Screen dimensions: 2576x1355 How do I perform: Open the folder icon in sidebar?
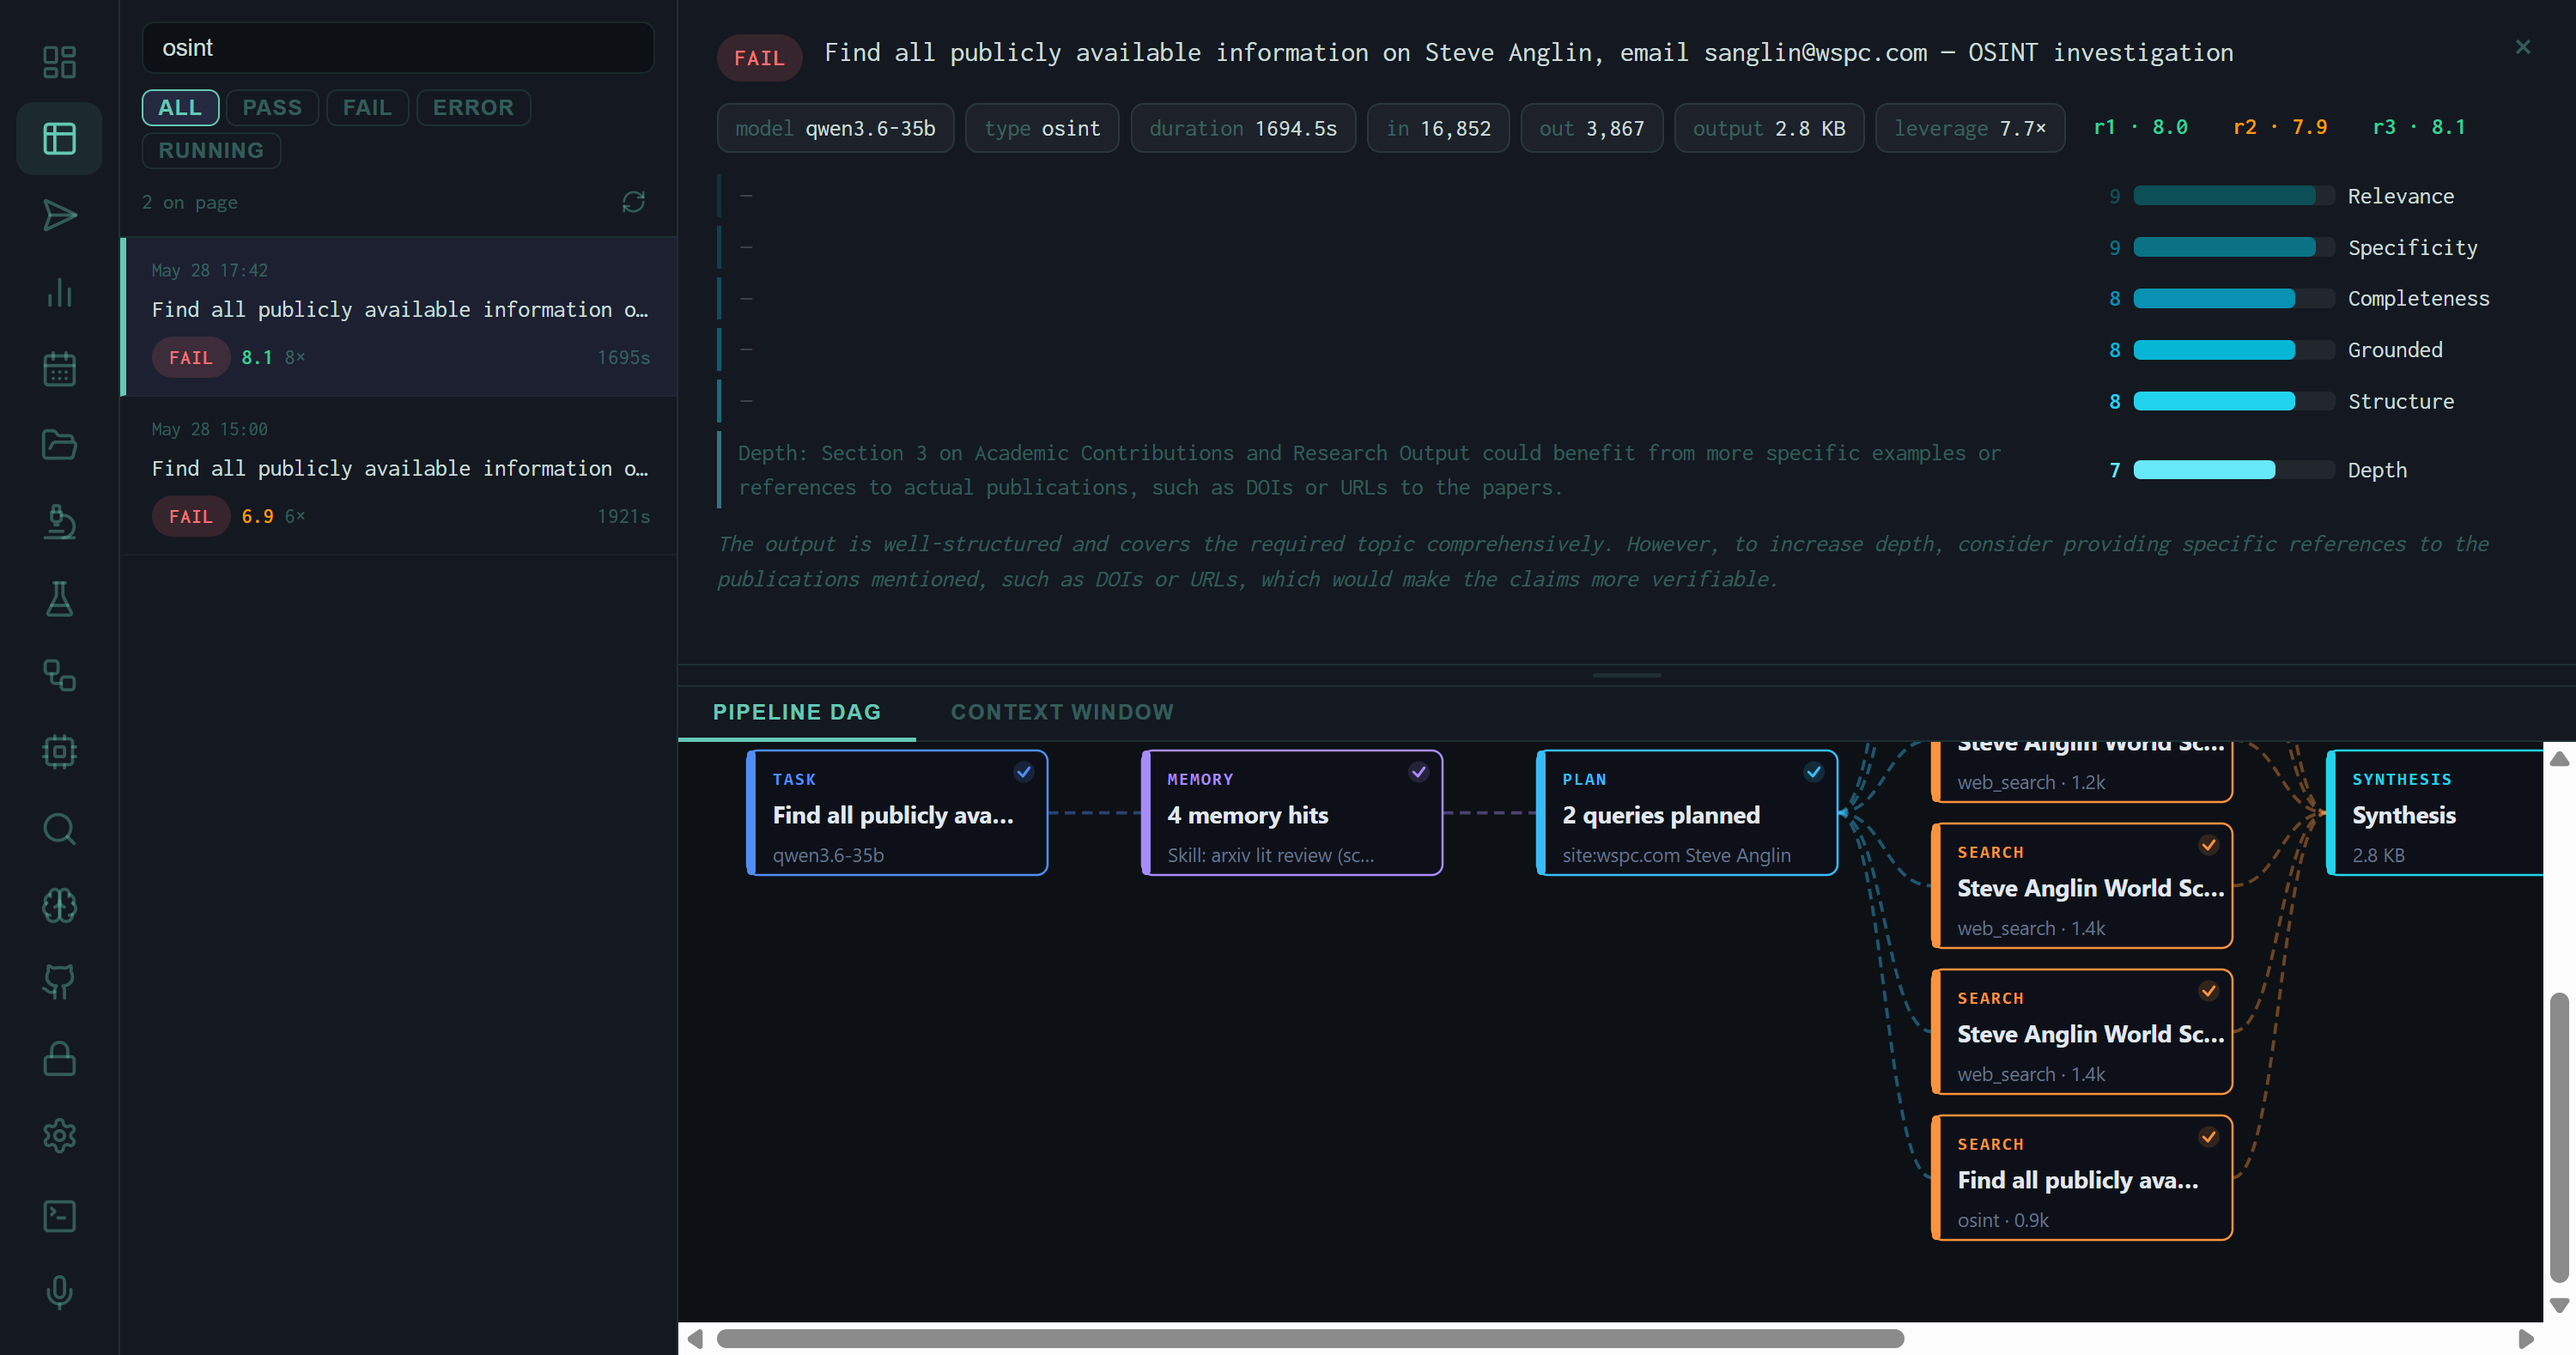(x=59, y=445)
